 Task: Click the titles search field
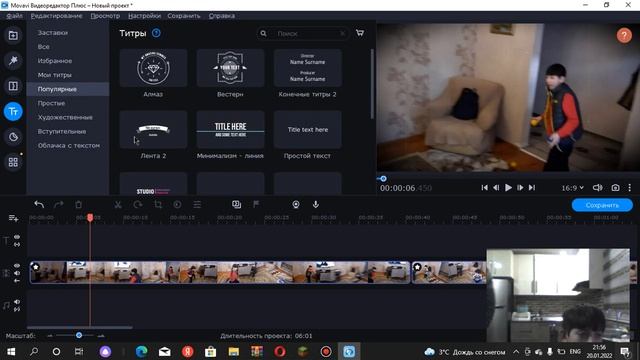[x=303, y=33]
